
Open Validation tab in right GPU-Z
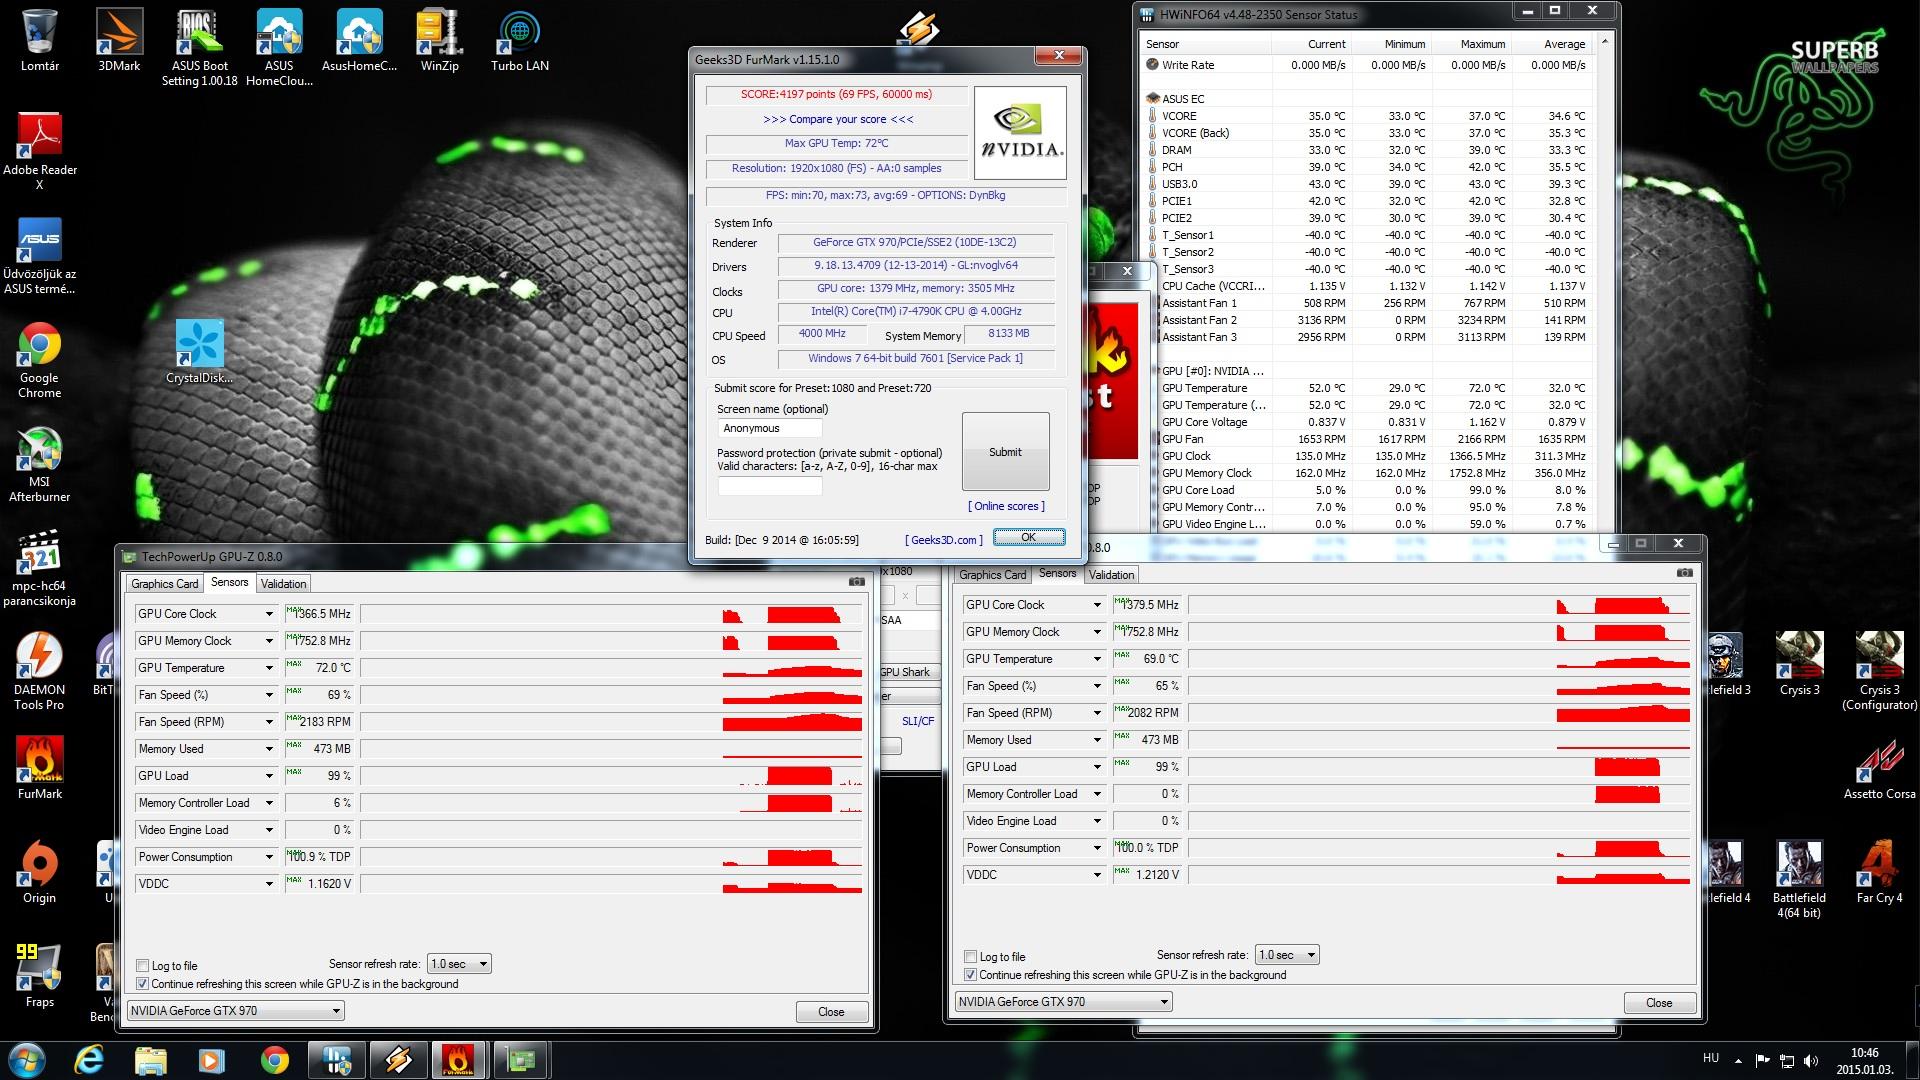click(x=1112, y=575)
